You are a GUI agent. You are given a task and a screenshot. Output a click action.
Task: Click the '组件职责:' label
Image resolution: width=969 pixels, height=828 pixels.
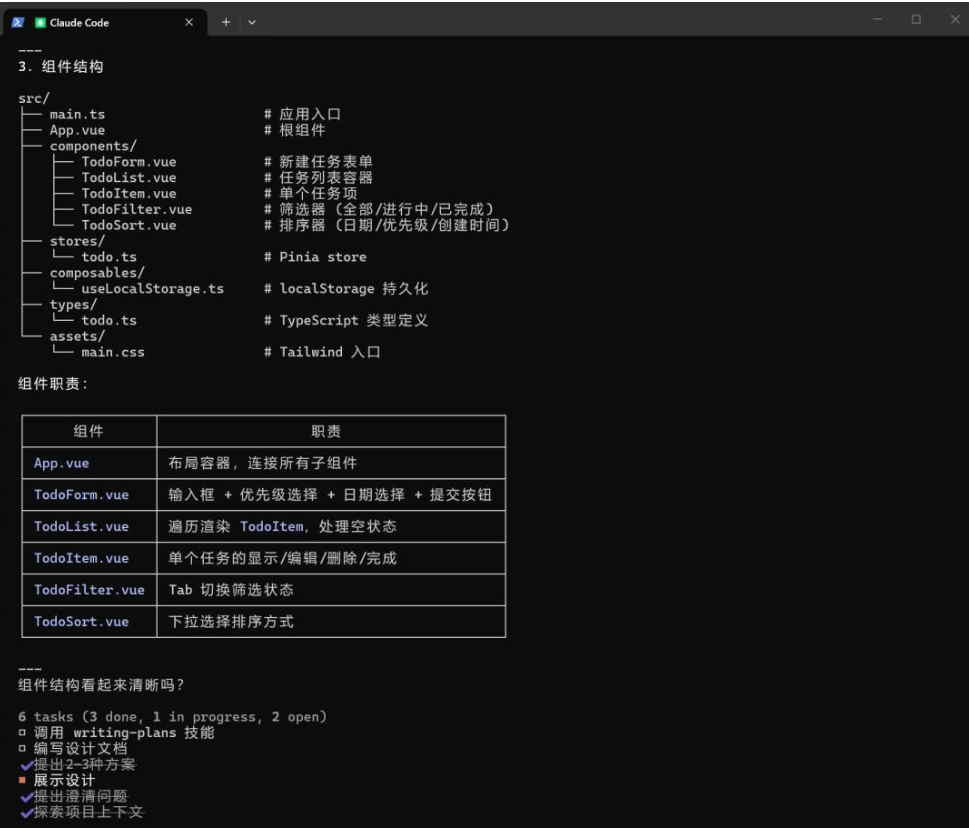click(53, 384)
